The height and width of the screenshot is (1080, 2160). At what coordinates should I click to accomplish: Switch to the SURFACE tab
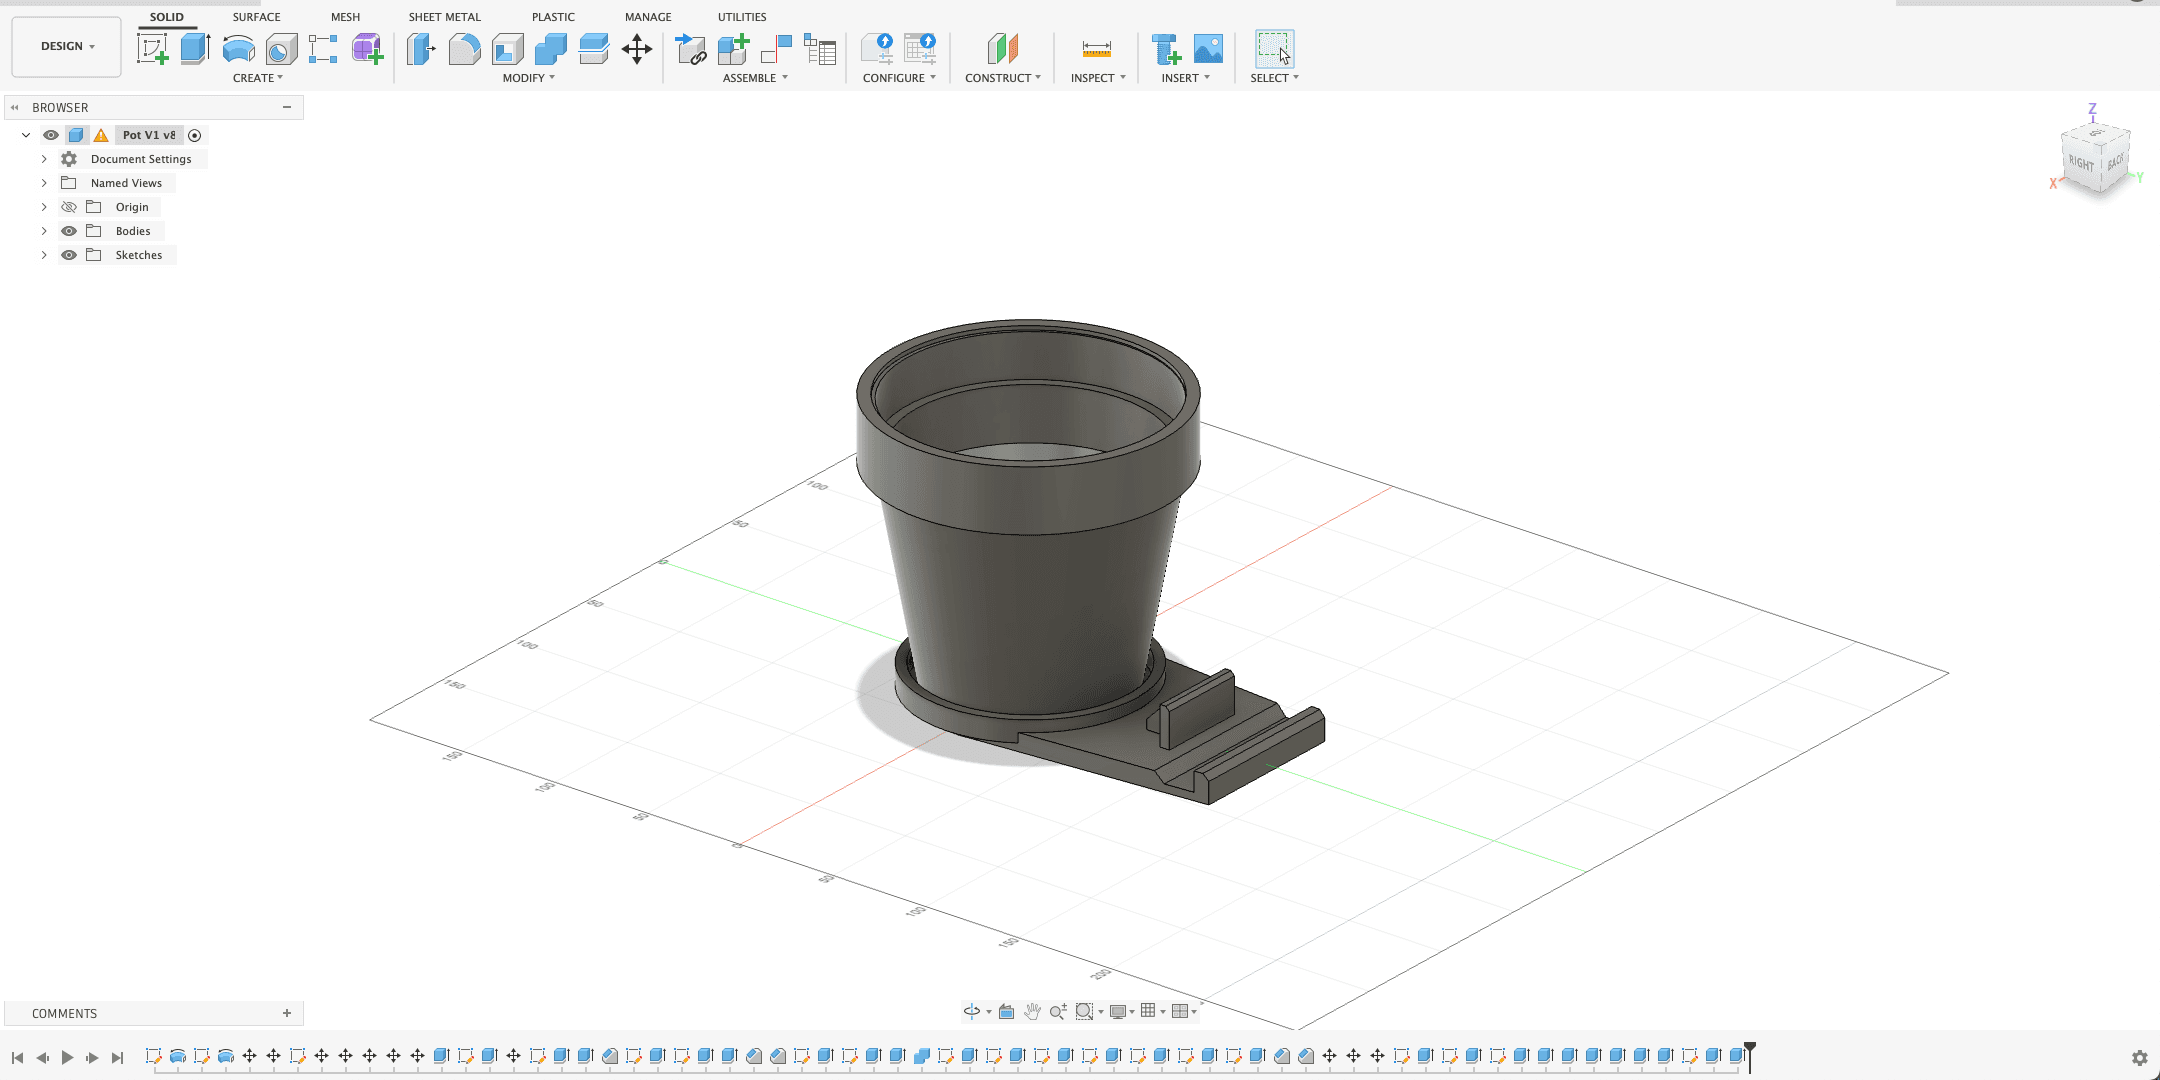pyautogui.click(x=256, y=17)
